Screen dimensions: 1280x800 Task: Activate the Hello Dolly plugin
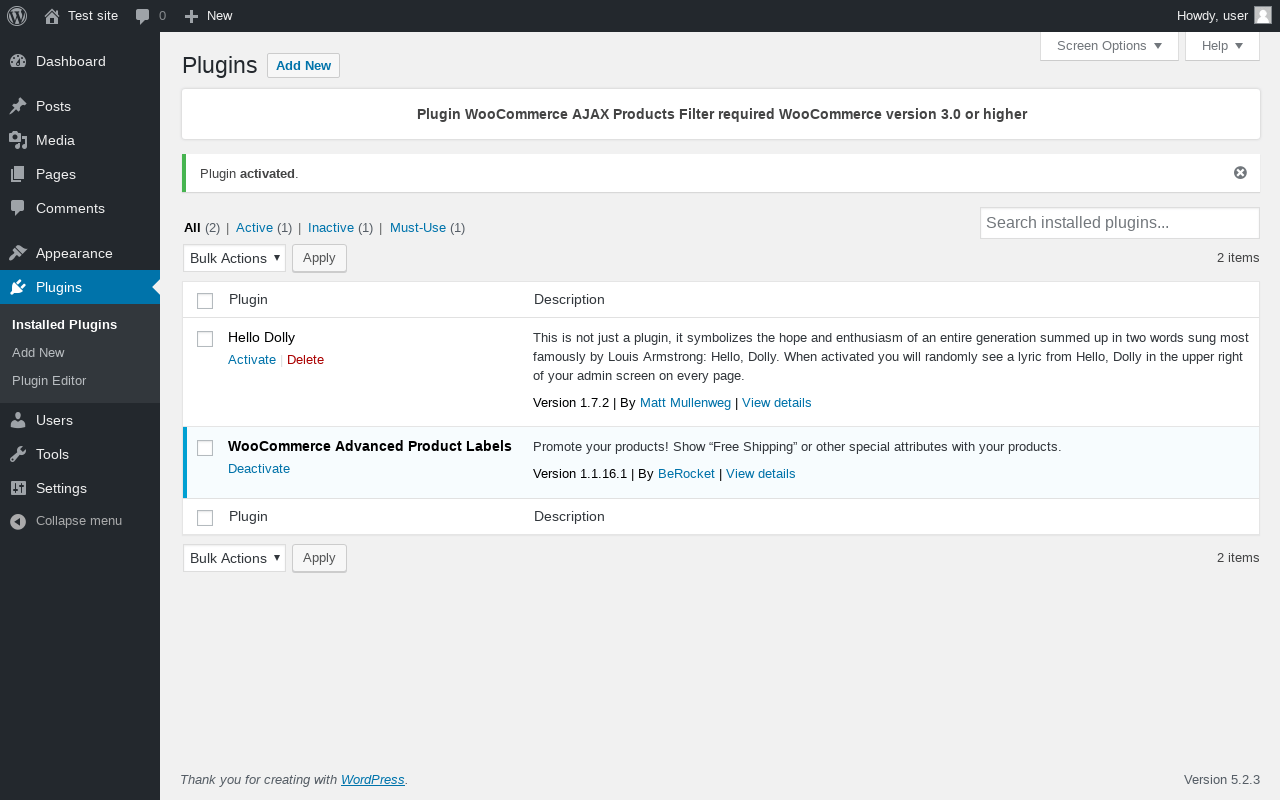tap(252, 360)
